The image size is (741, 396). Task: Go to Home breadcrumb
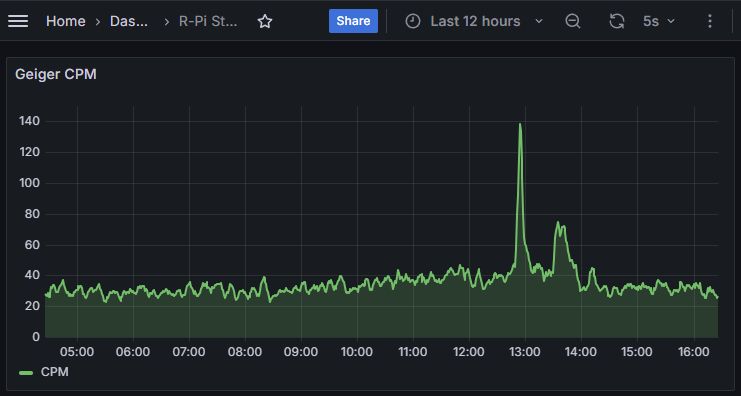point(66,21)
